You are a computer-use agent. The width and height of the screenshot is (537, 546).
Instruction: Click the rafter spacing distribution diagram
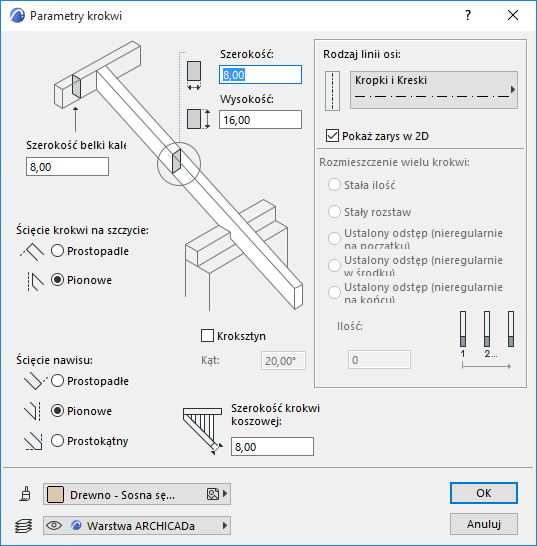(487, 340)
